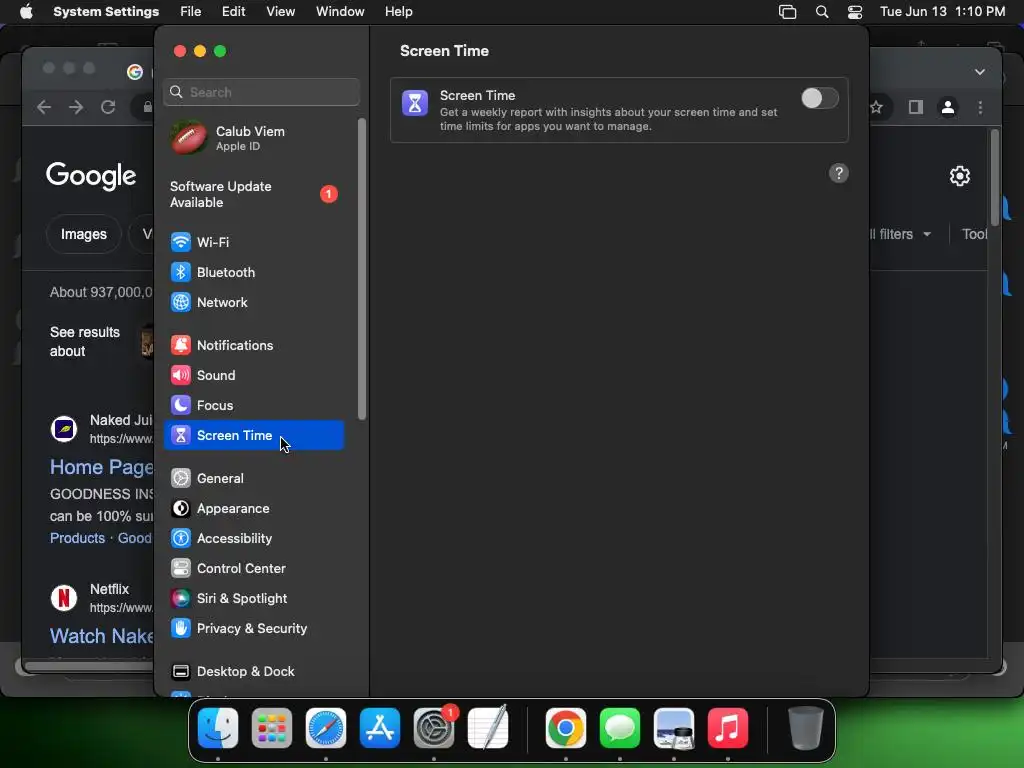Open Launchpad from the Dock
This screenshot has height=768, width=1024.
[272, 728]
